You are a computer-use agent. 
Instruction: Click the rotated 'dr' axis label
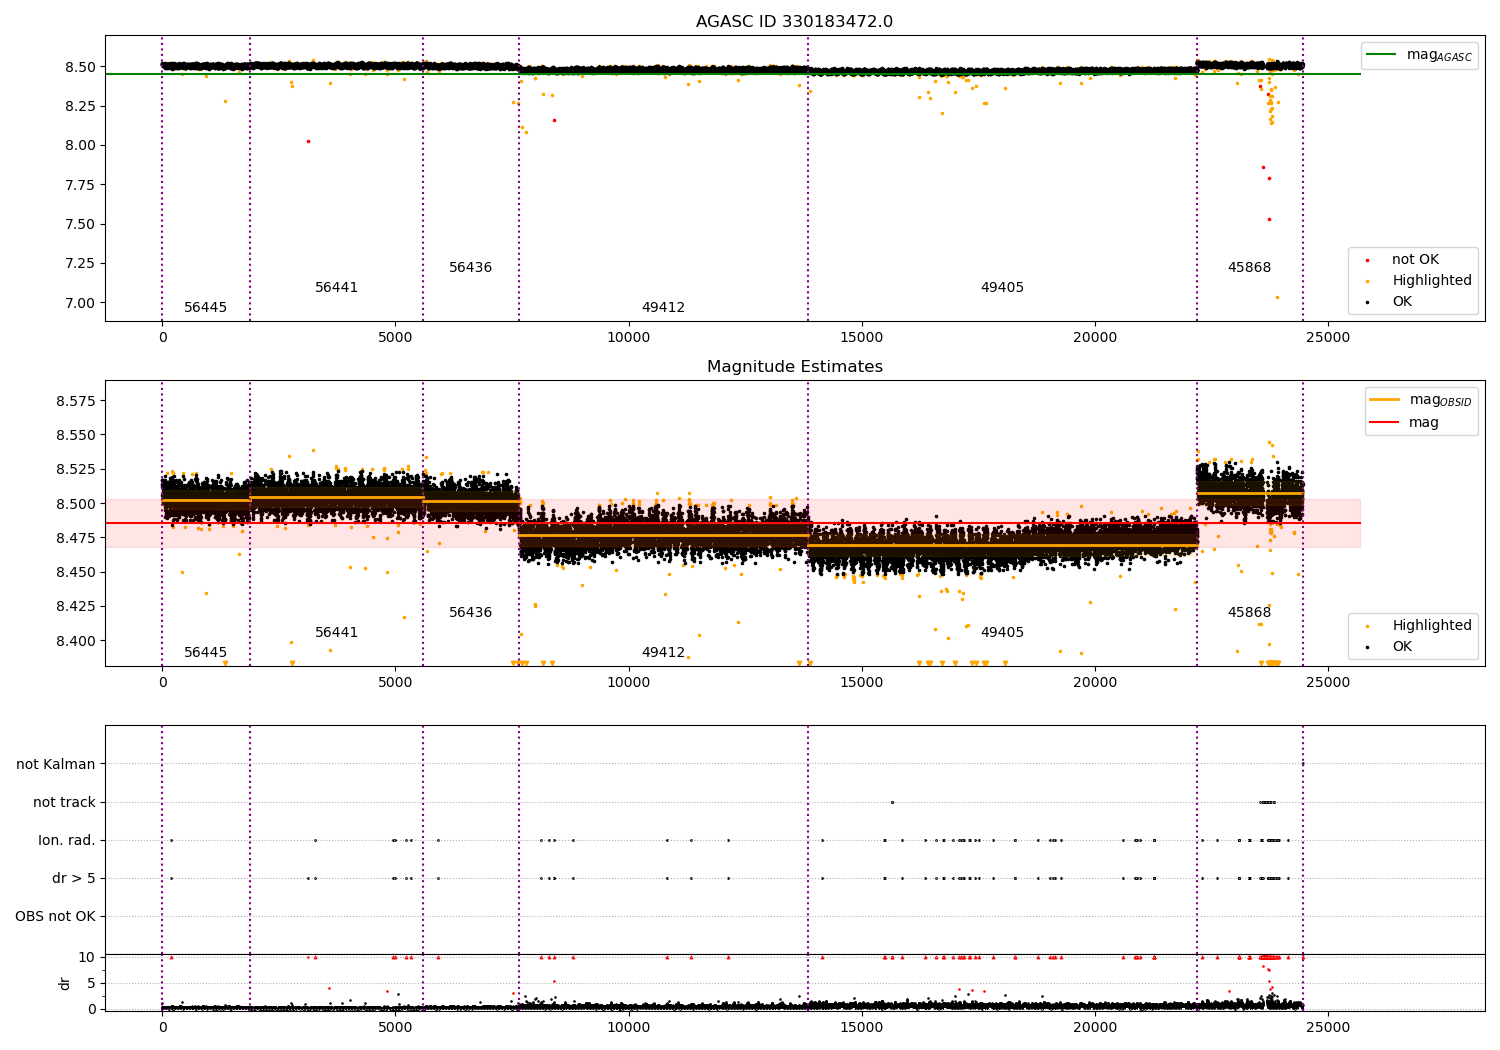65,983
